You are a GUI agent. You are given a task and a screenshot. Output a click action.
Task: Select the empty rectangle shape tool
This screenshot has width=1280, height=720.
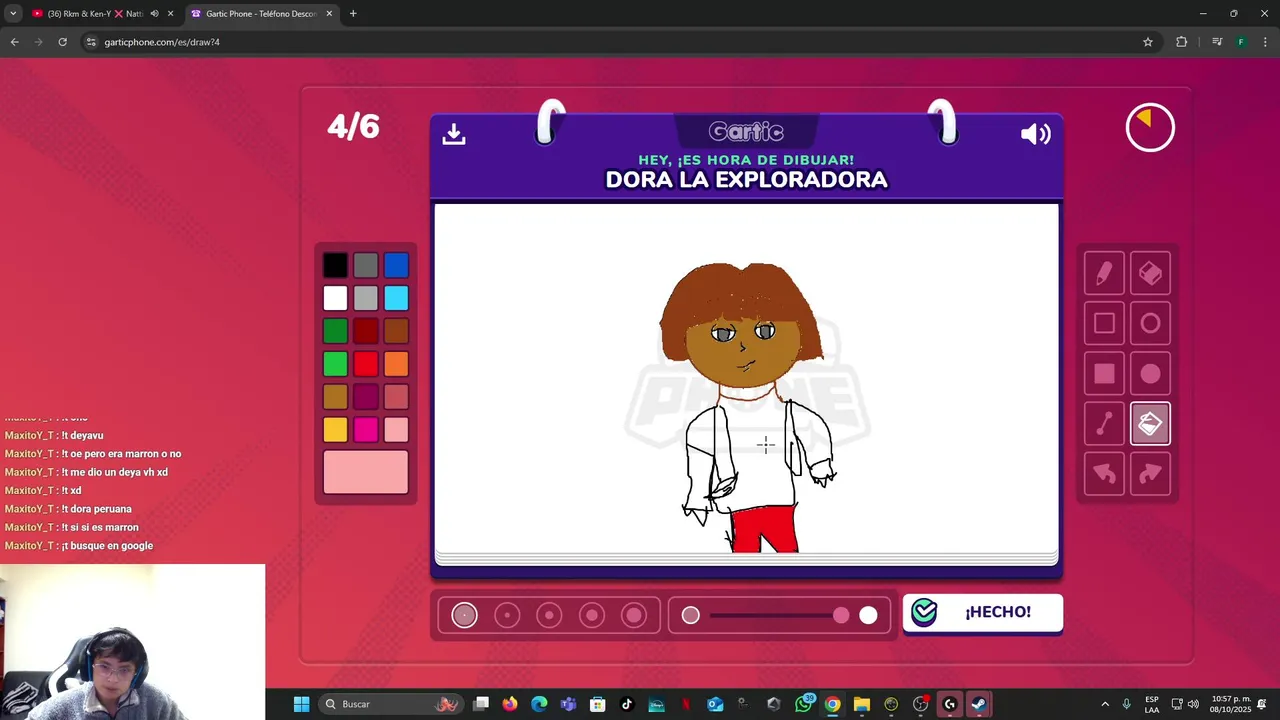pyautogui.click(x=1104, y=324)
